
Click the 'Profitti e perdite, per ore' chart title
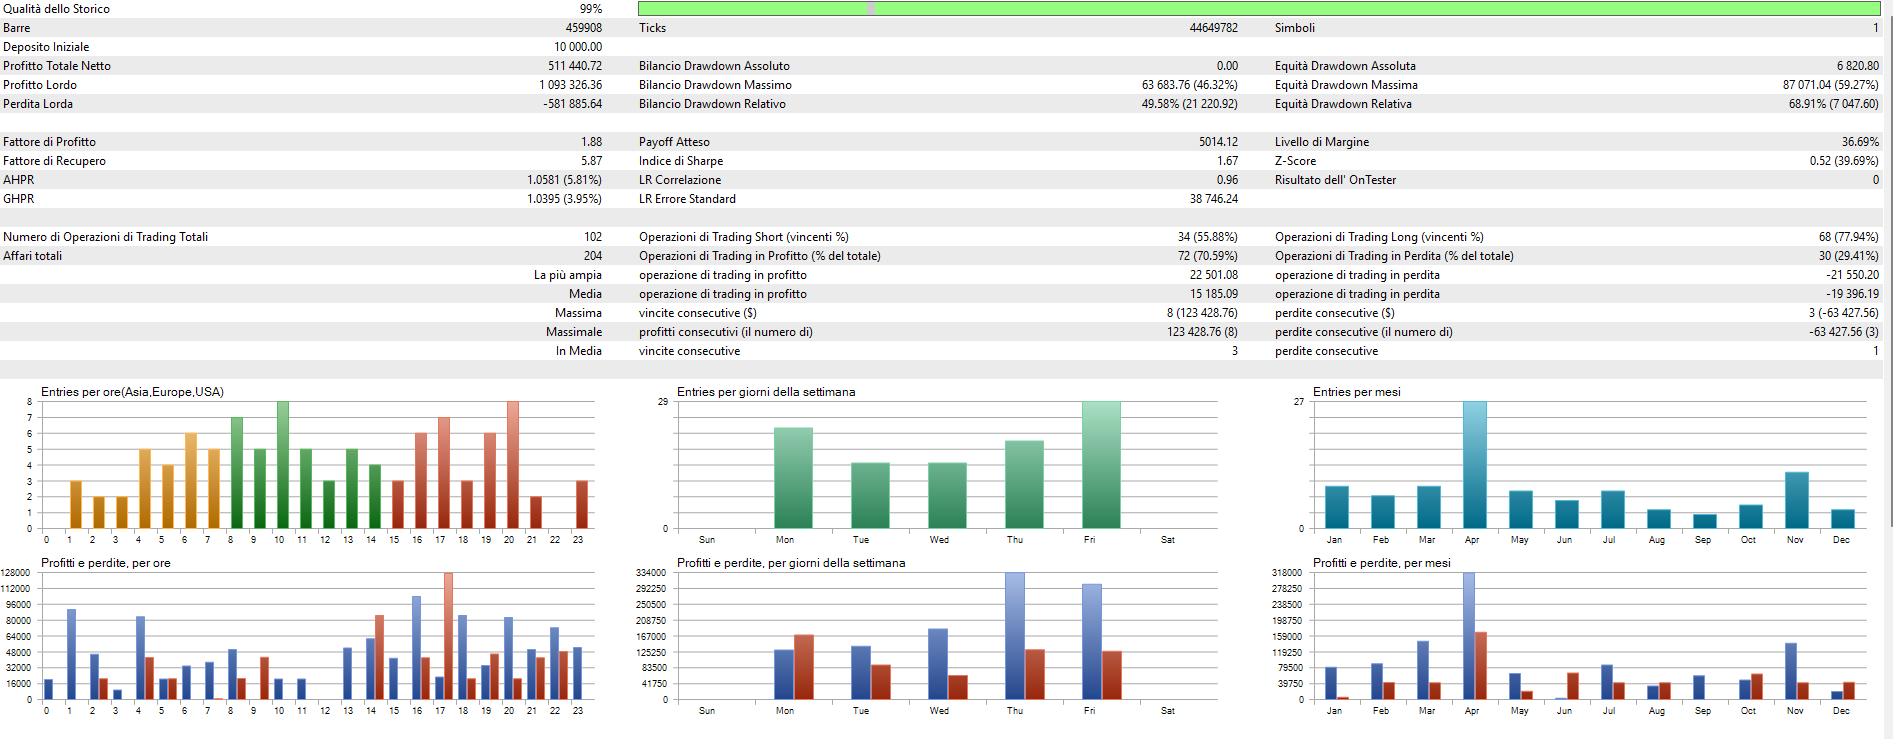(x=106, y=563)
